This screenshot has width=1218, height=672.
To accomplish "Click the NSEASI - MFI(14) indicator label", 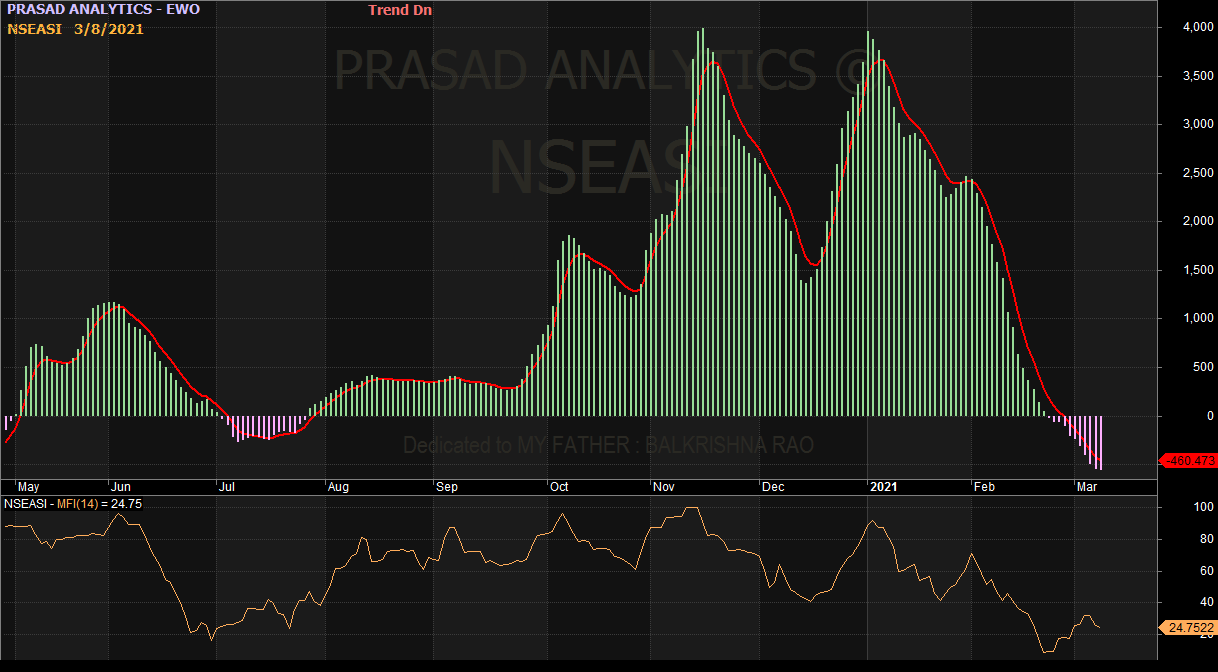I will click(73, 504).
